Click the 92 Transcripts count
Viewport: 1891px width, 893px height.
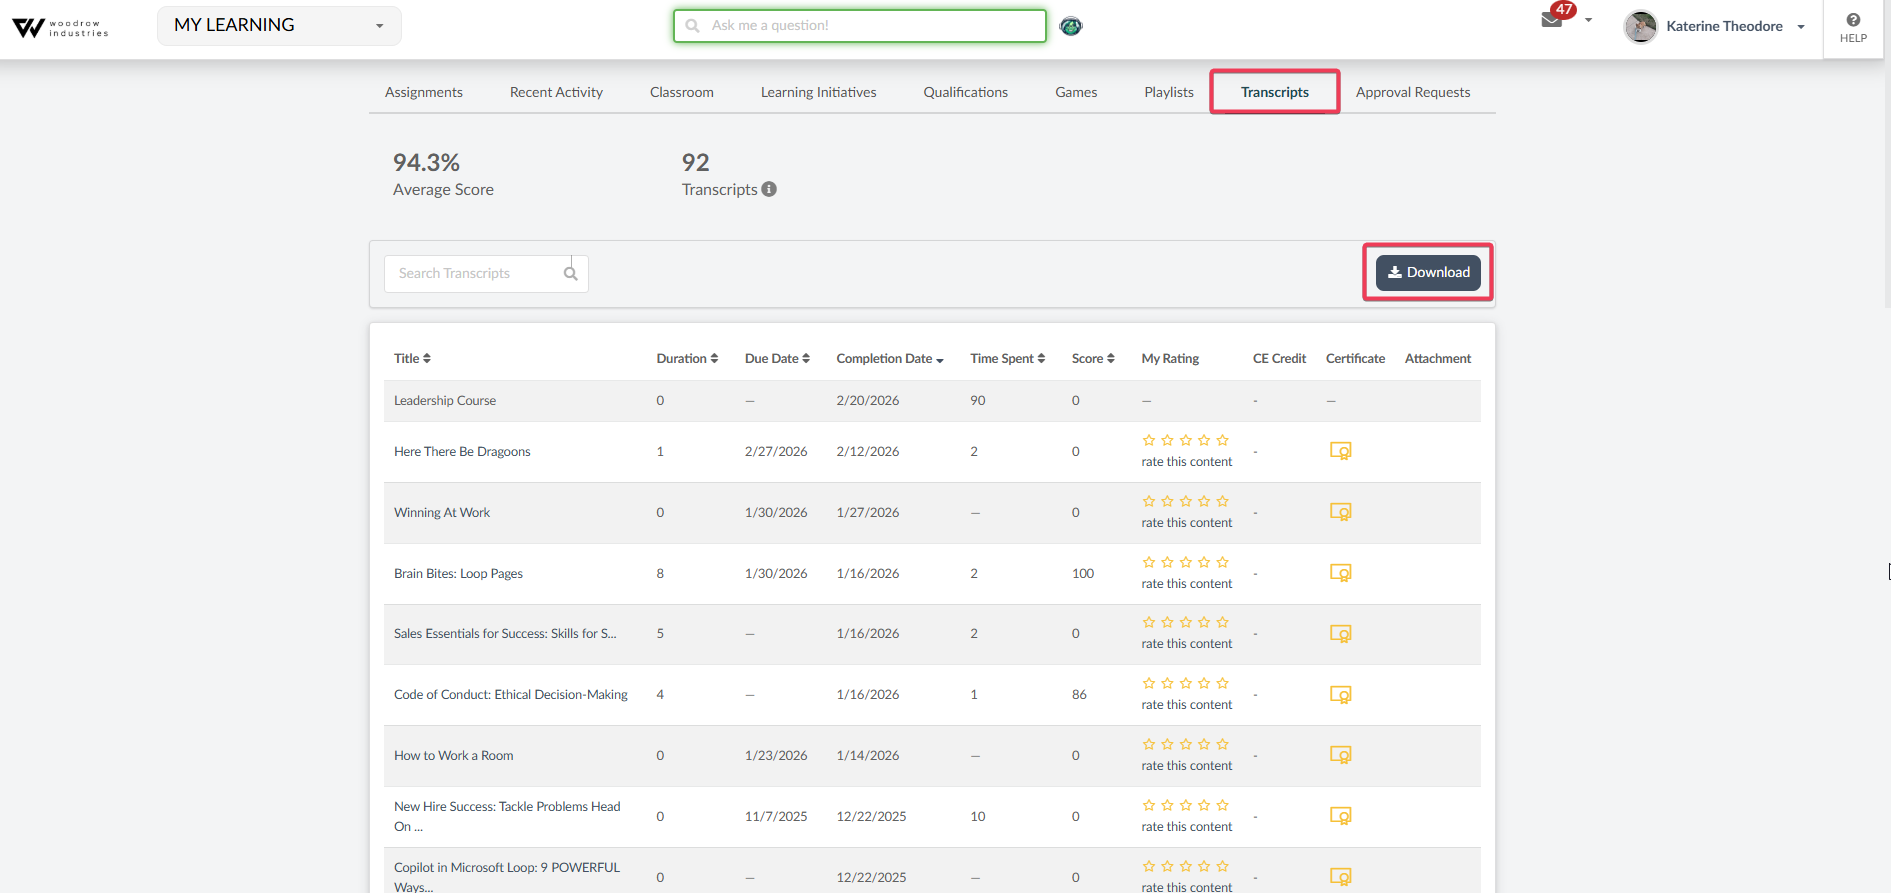pos(695,162)
